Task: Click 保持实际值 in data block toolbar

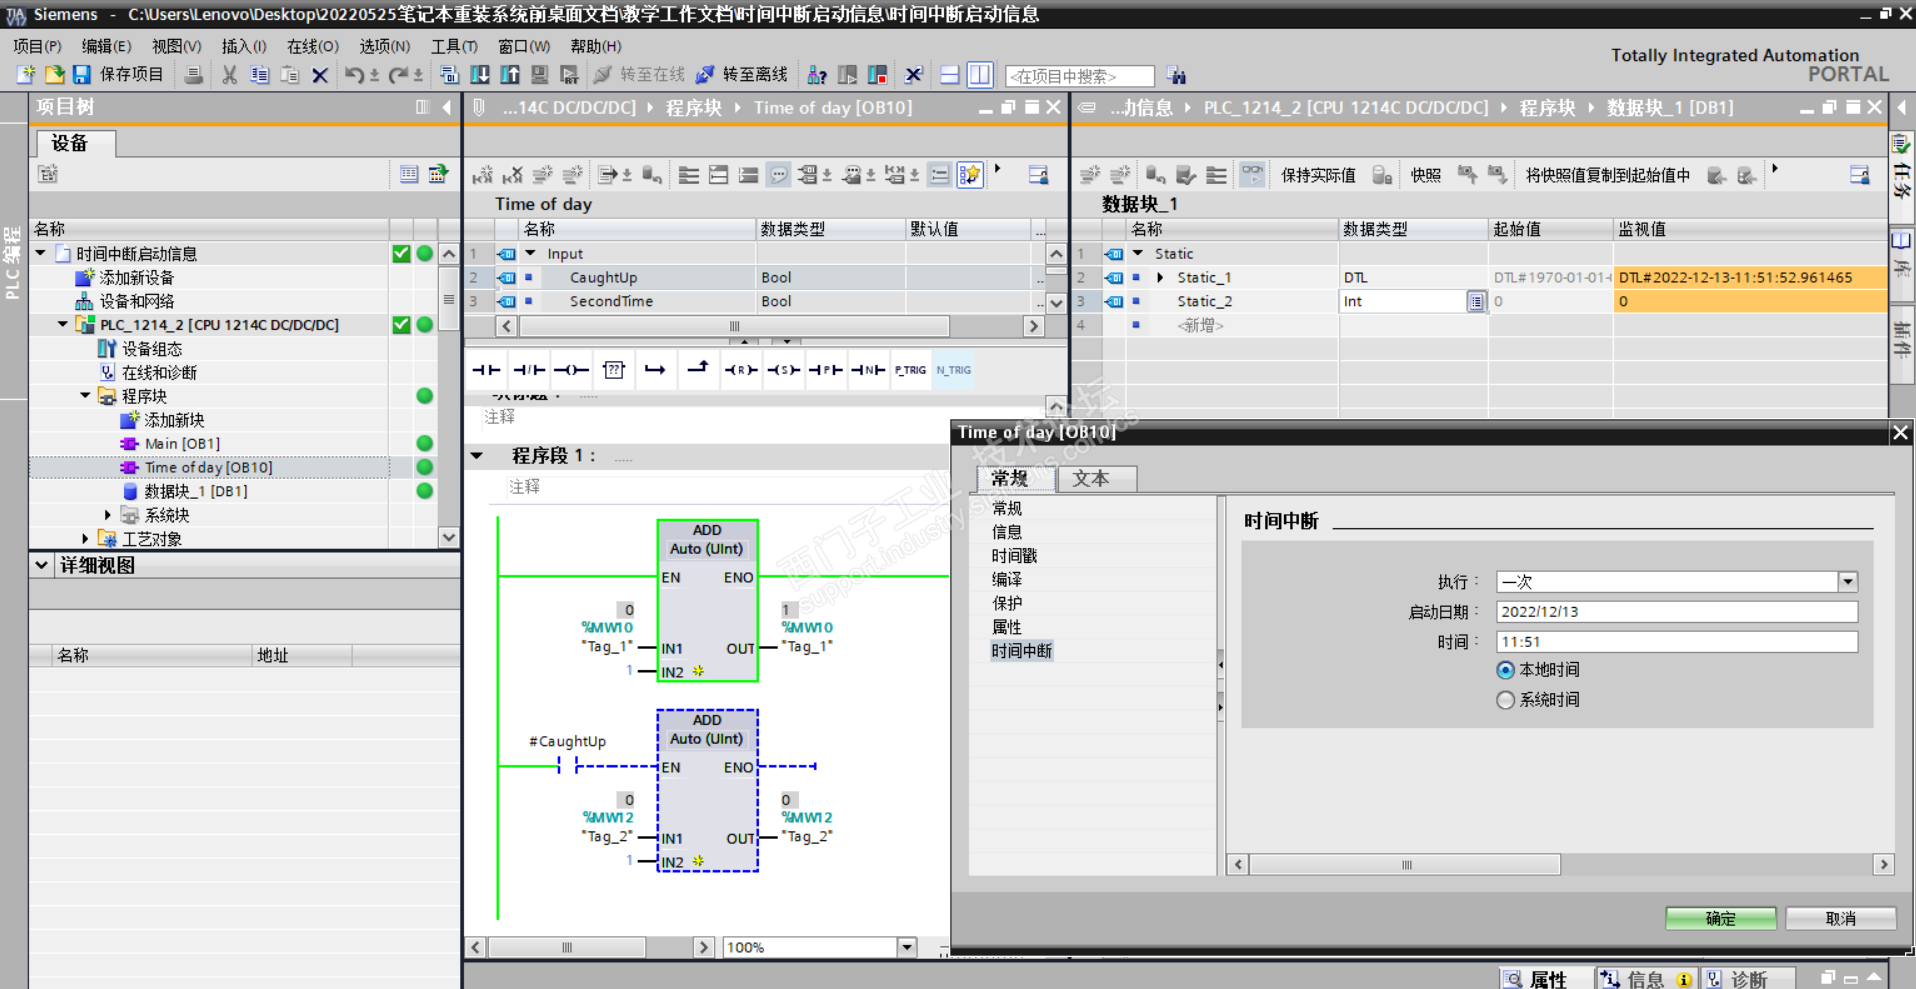Action: (1318, 176)
